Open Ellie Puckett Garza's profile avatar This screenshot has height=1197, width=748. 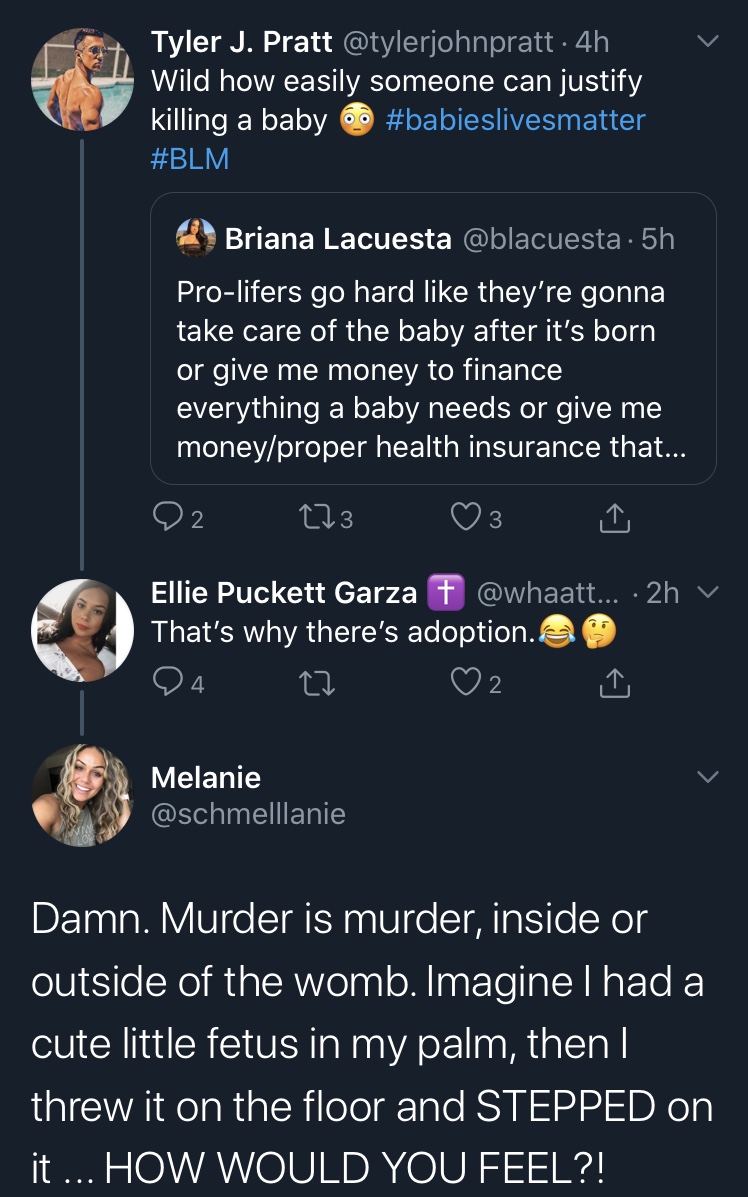[x=82, y=630]
